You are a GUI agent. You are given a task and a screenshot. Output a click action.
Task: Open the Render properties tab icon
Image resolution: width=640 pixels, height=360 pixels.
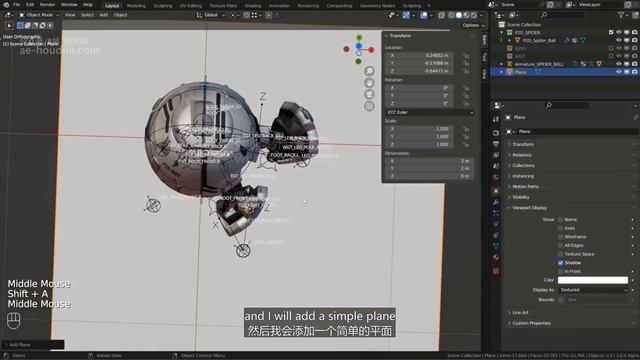point(496,133)
